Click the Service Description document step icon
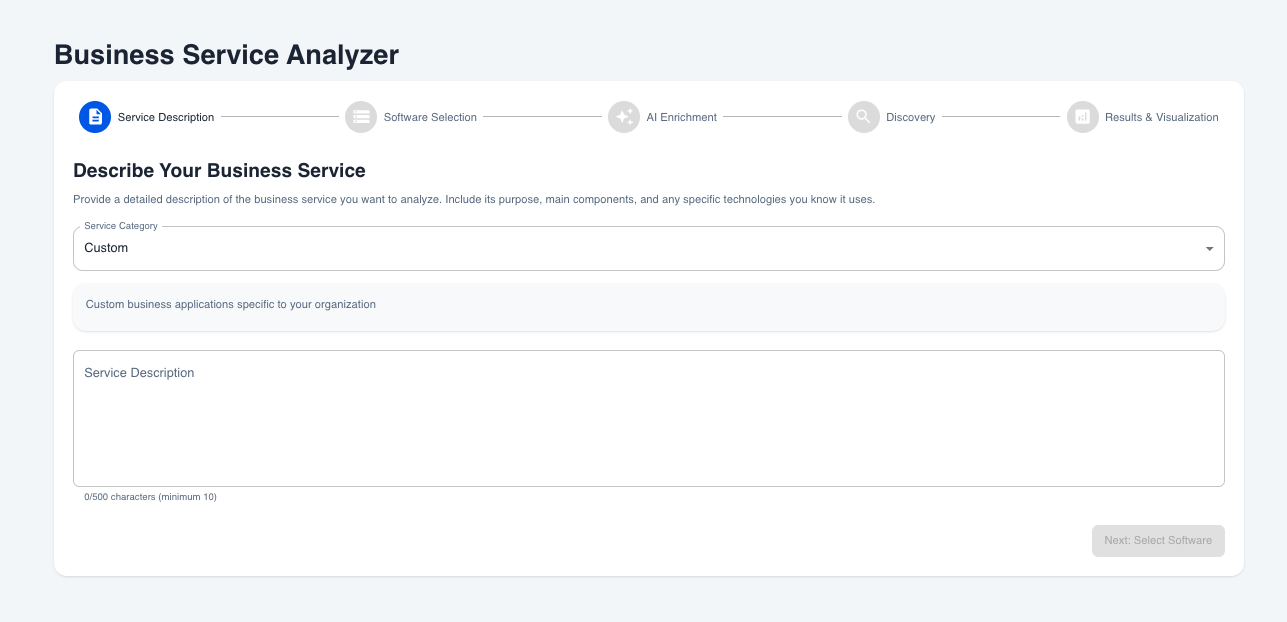 pyautogui.click(x=95, y=117)
